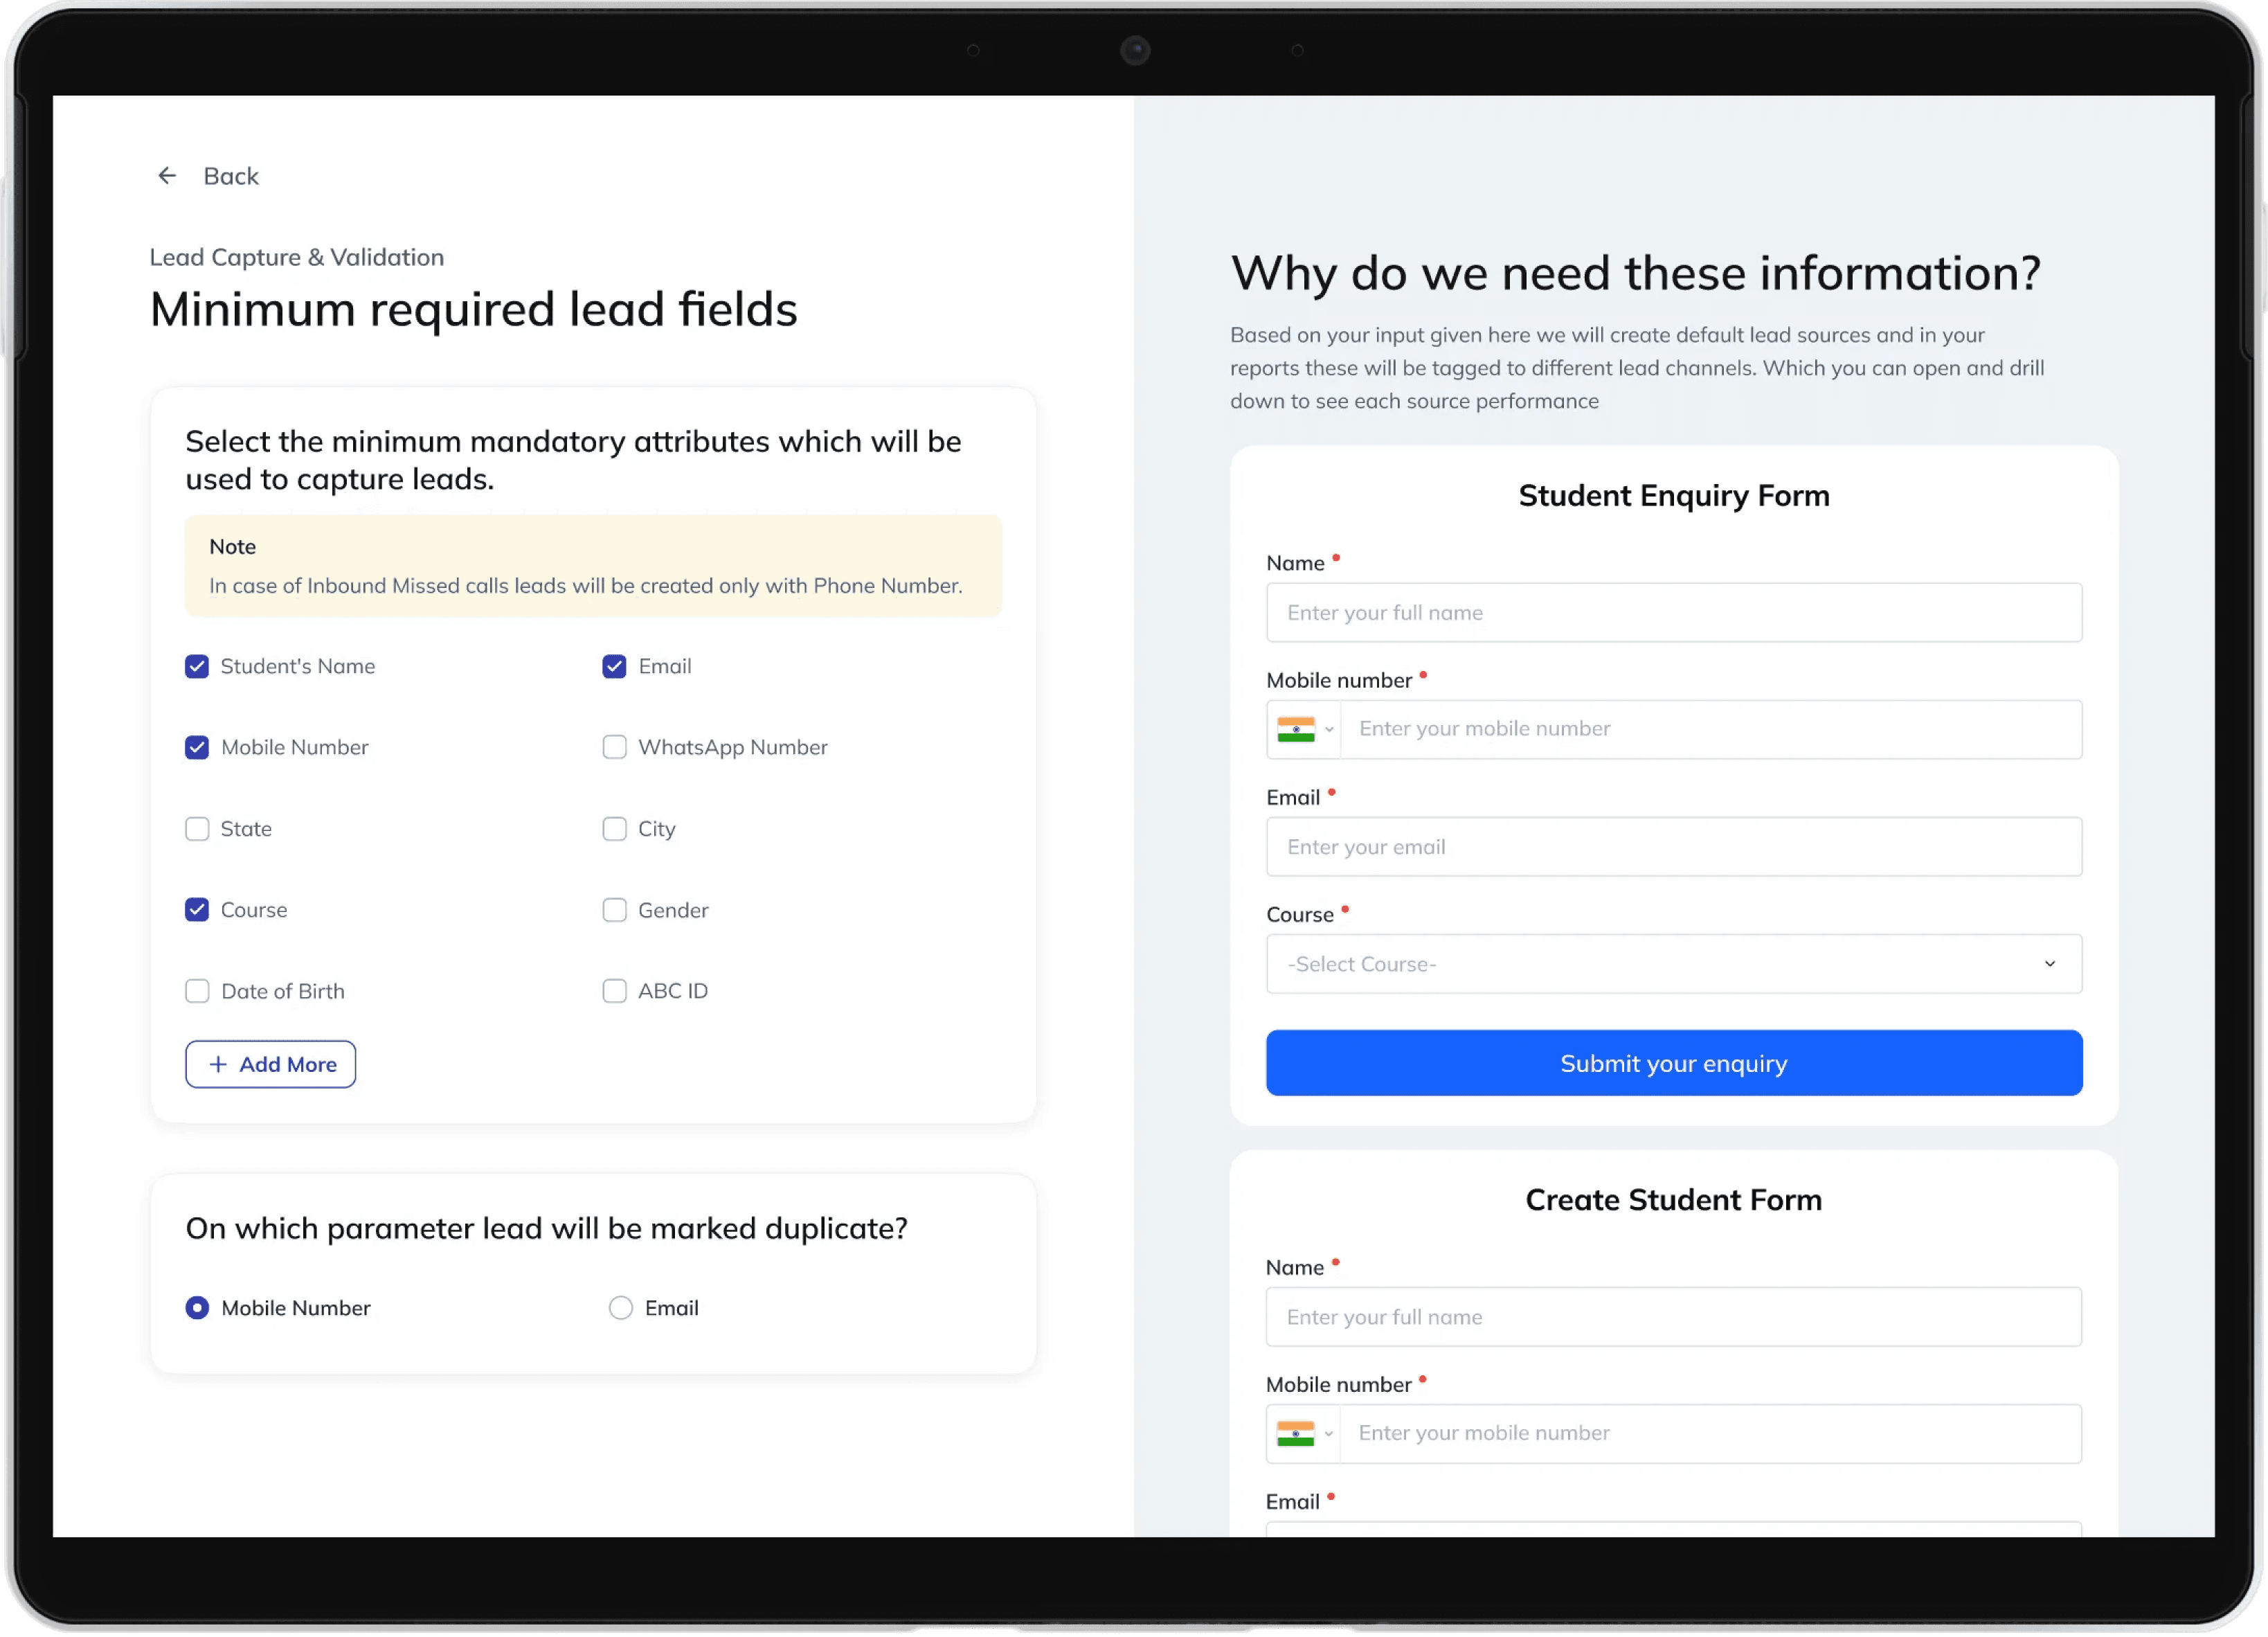The image size is (2268, 1637).
Task: Tick the Date of Birth checkbox
Action: (197, 991)
